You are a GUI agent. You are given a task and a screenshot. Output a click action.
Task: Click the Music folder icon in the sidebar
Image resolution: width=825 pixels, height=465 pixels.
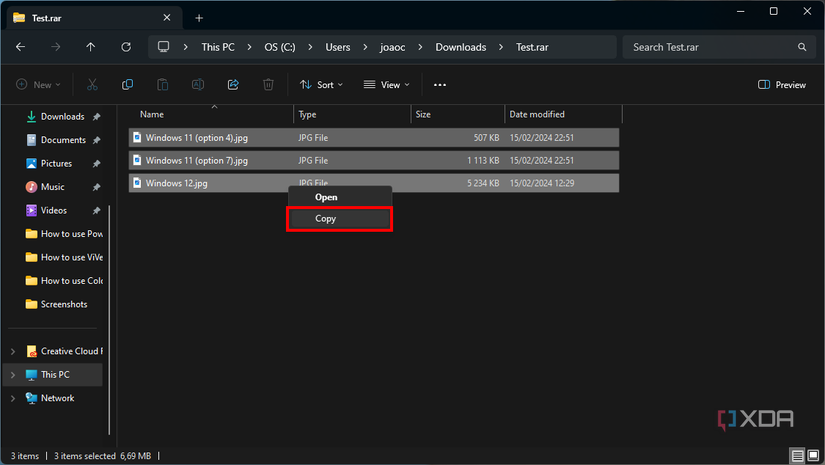[x=32, y=187]
